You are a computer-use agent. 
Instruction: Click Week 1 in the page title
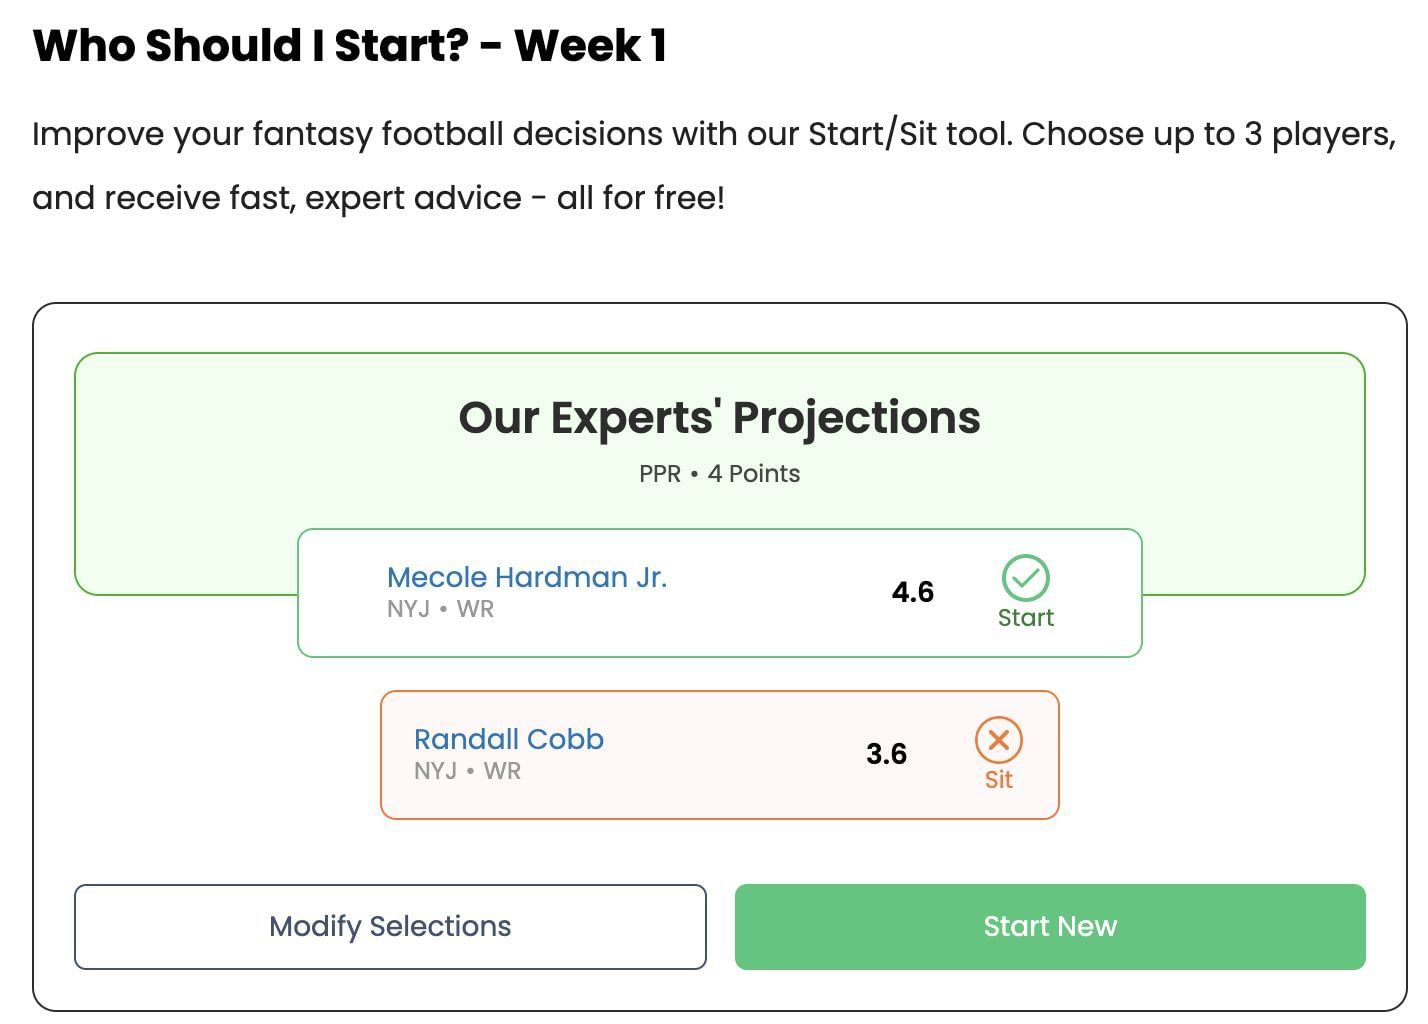pyautogui.click(x=590, y=46)
